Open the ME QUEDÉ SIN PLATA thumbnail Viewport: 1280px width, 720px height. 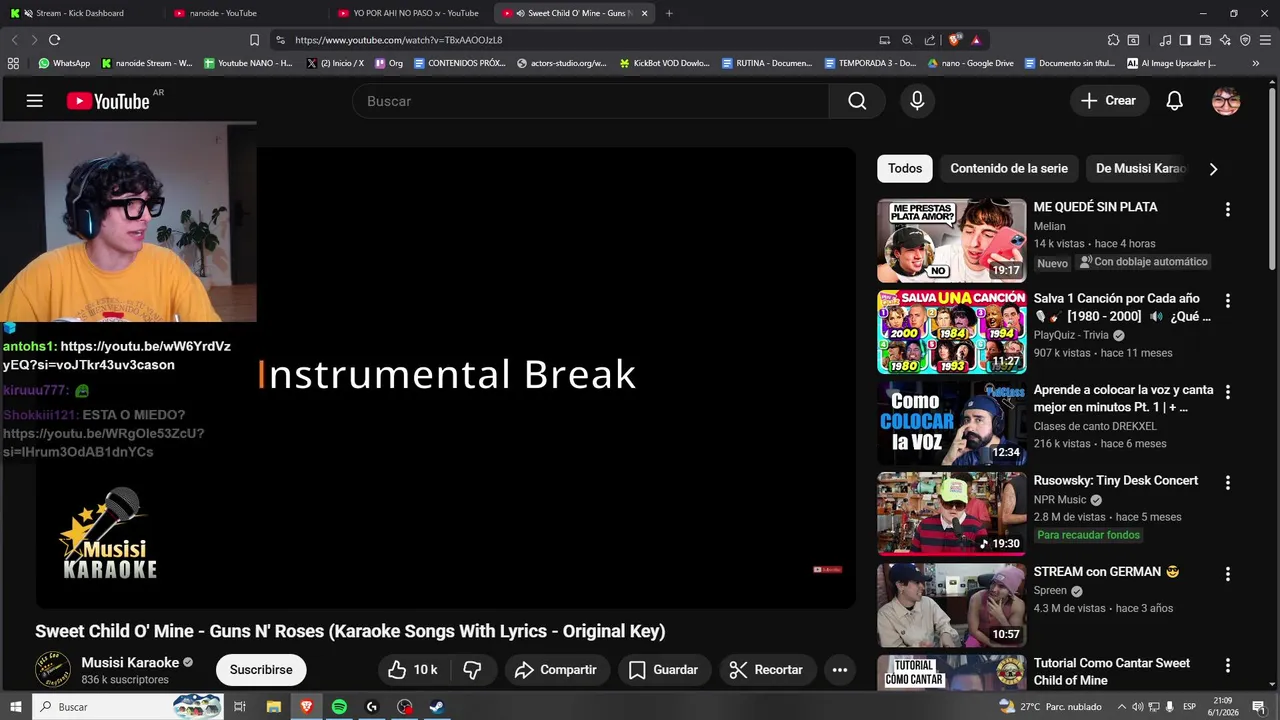pos(952,241)
